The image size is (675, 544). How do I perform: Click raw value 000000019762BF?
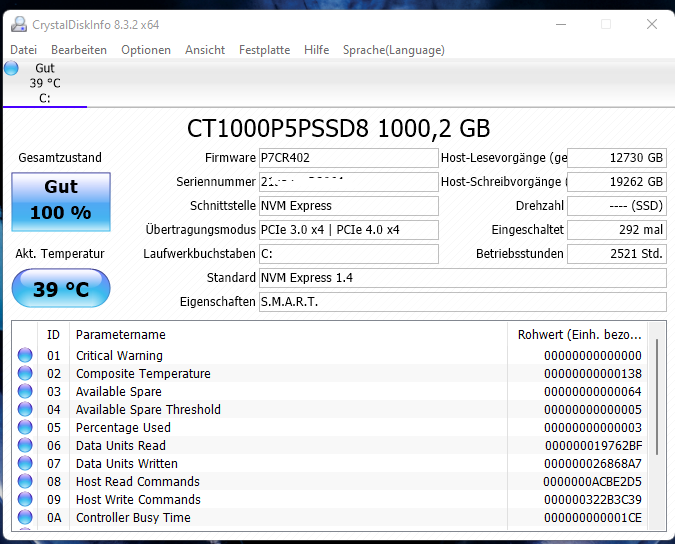[x=594, y=445]
